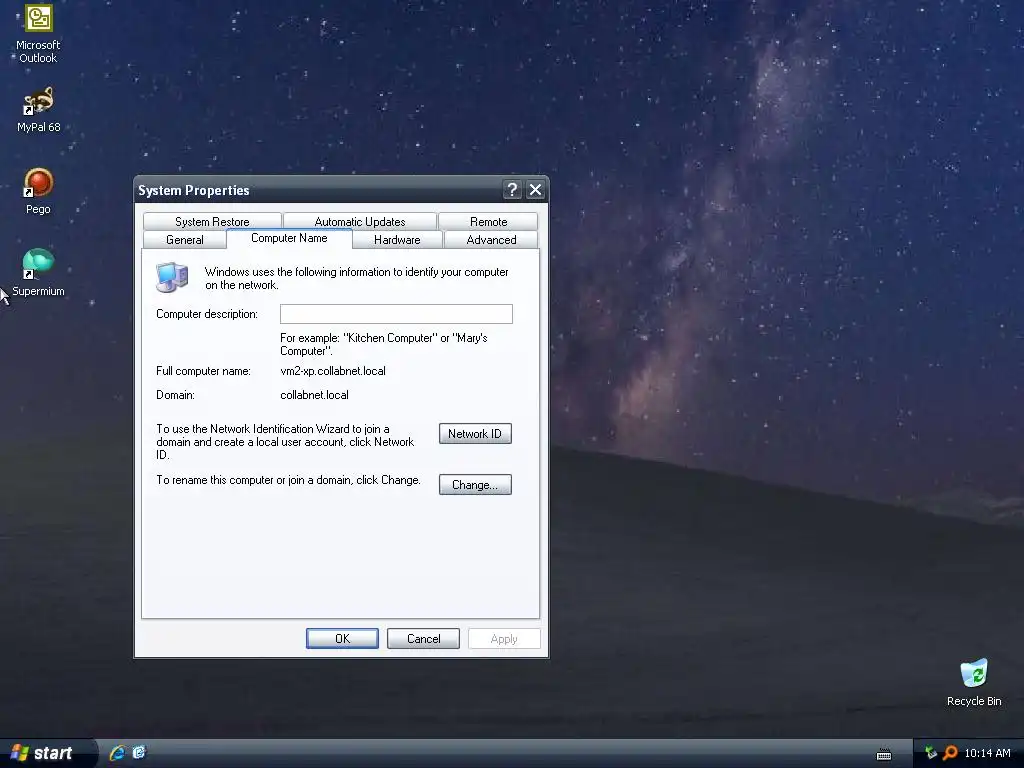The width and height of the screenshot is (1024, 768).
Task: Click the Domain value collabnet.local
Action: tap(314, 395)
